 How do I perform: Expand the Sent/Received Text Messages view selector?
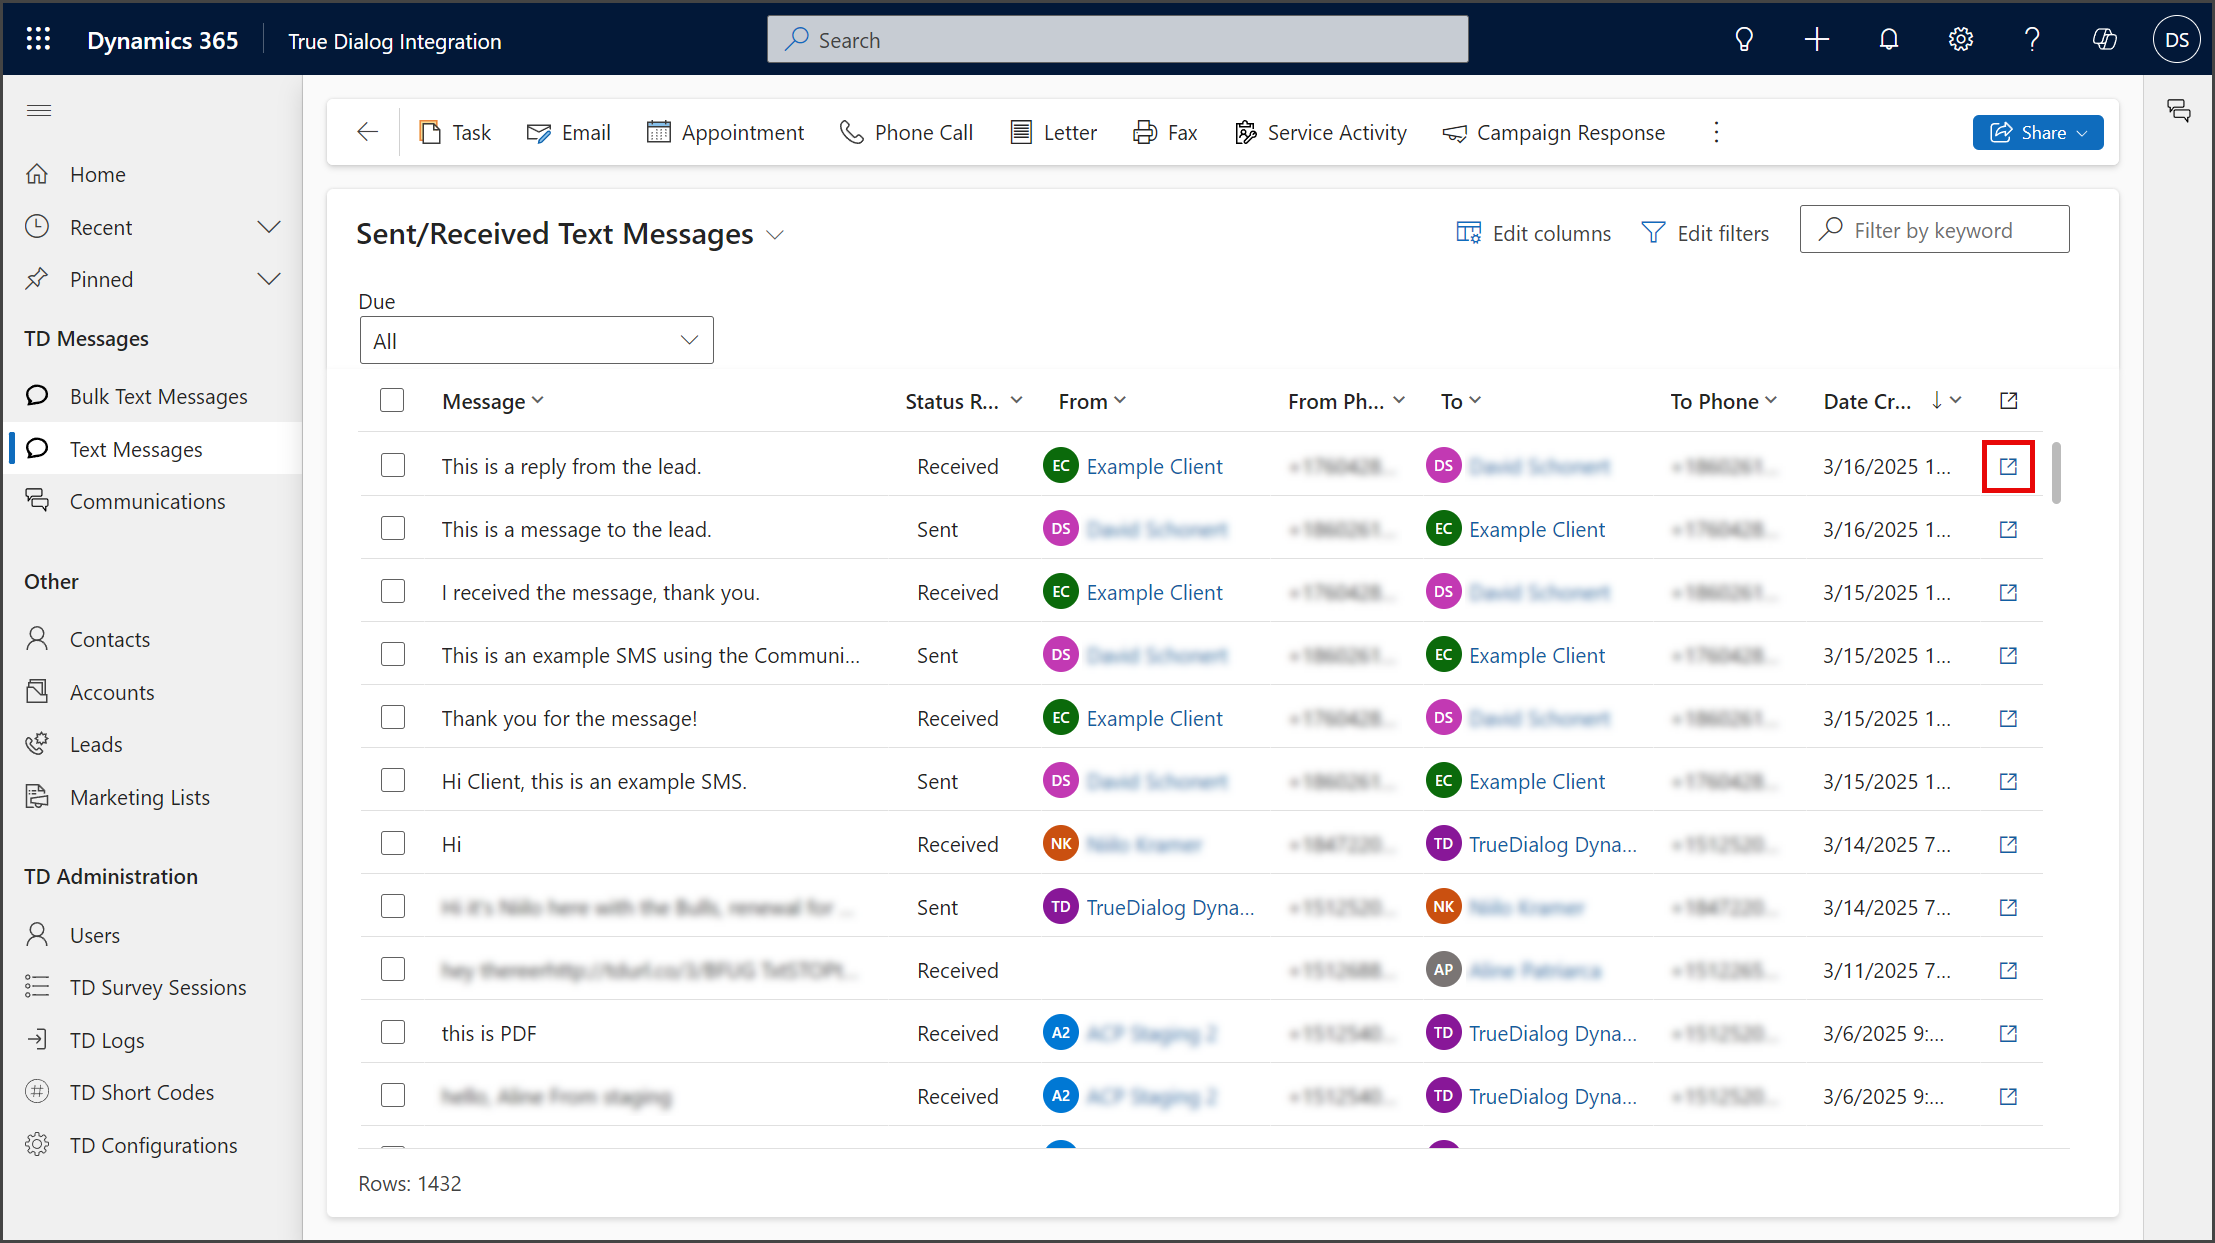click(x=775, y=235)
